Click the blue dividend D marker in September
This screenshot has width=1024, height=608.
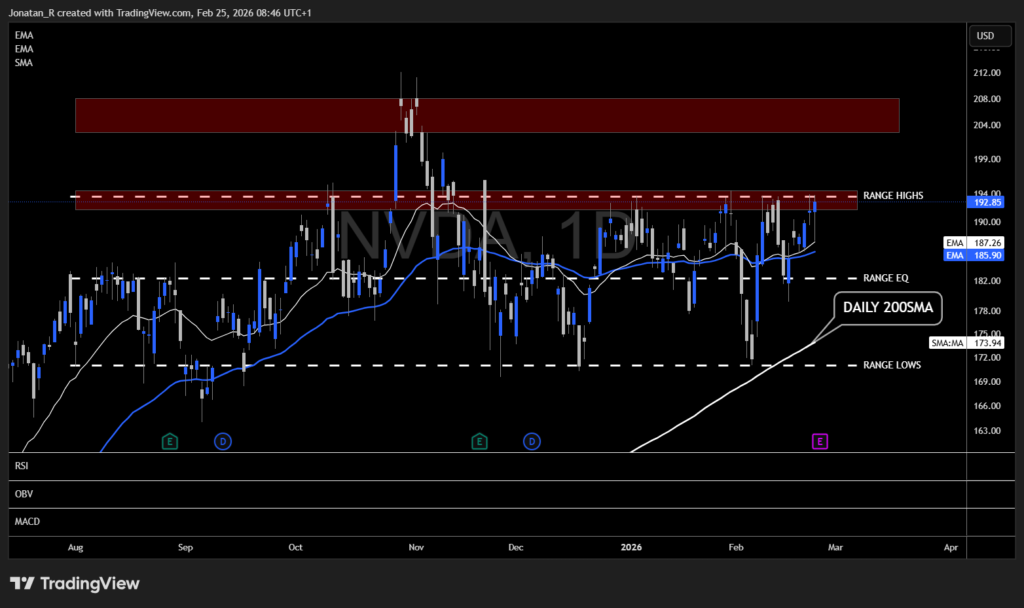click(222, 440)
